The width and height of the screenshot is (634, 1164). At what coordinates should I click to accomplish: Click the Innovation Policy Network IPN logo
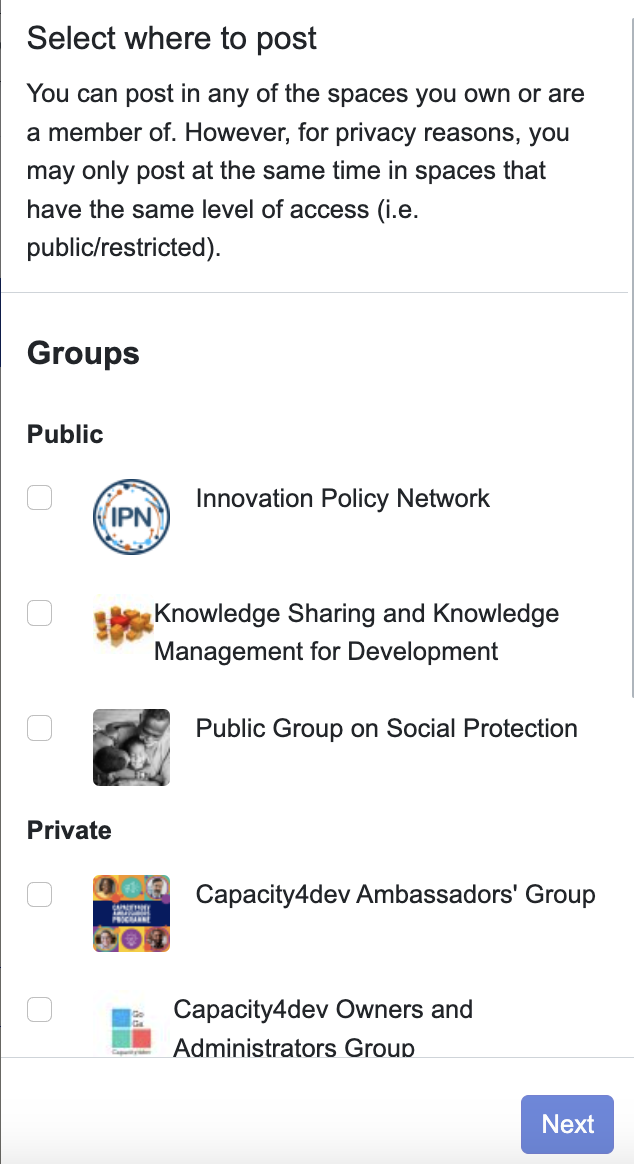(131, 516)
